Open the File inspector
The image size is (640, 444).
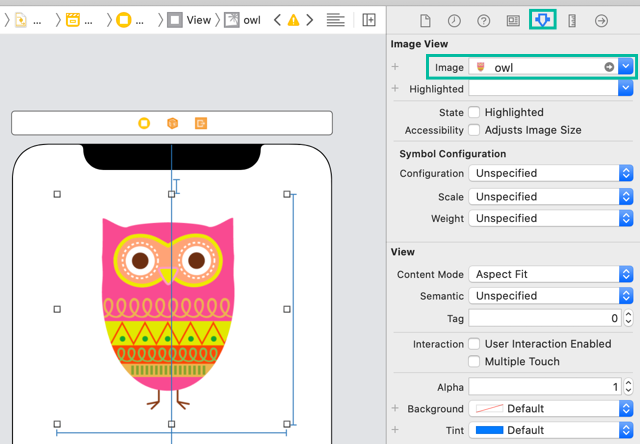[425, 20]
